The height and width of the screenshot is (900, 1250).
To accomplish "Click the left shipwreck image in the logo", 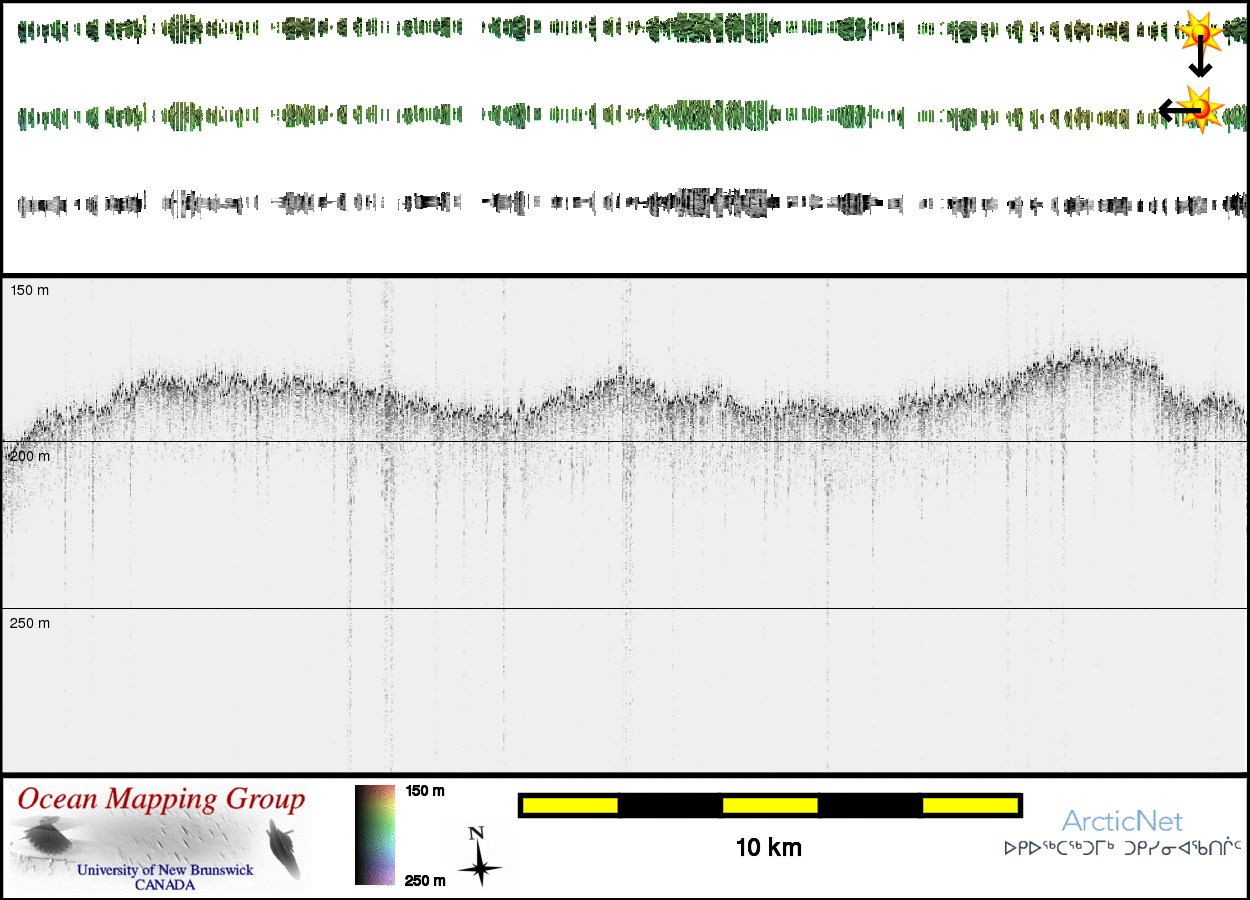I will [43, 837].
